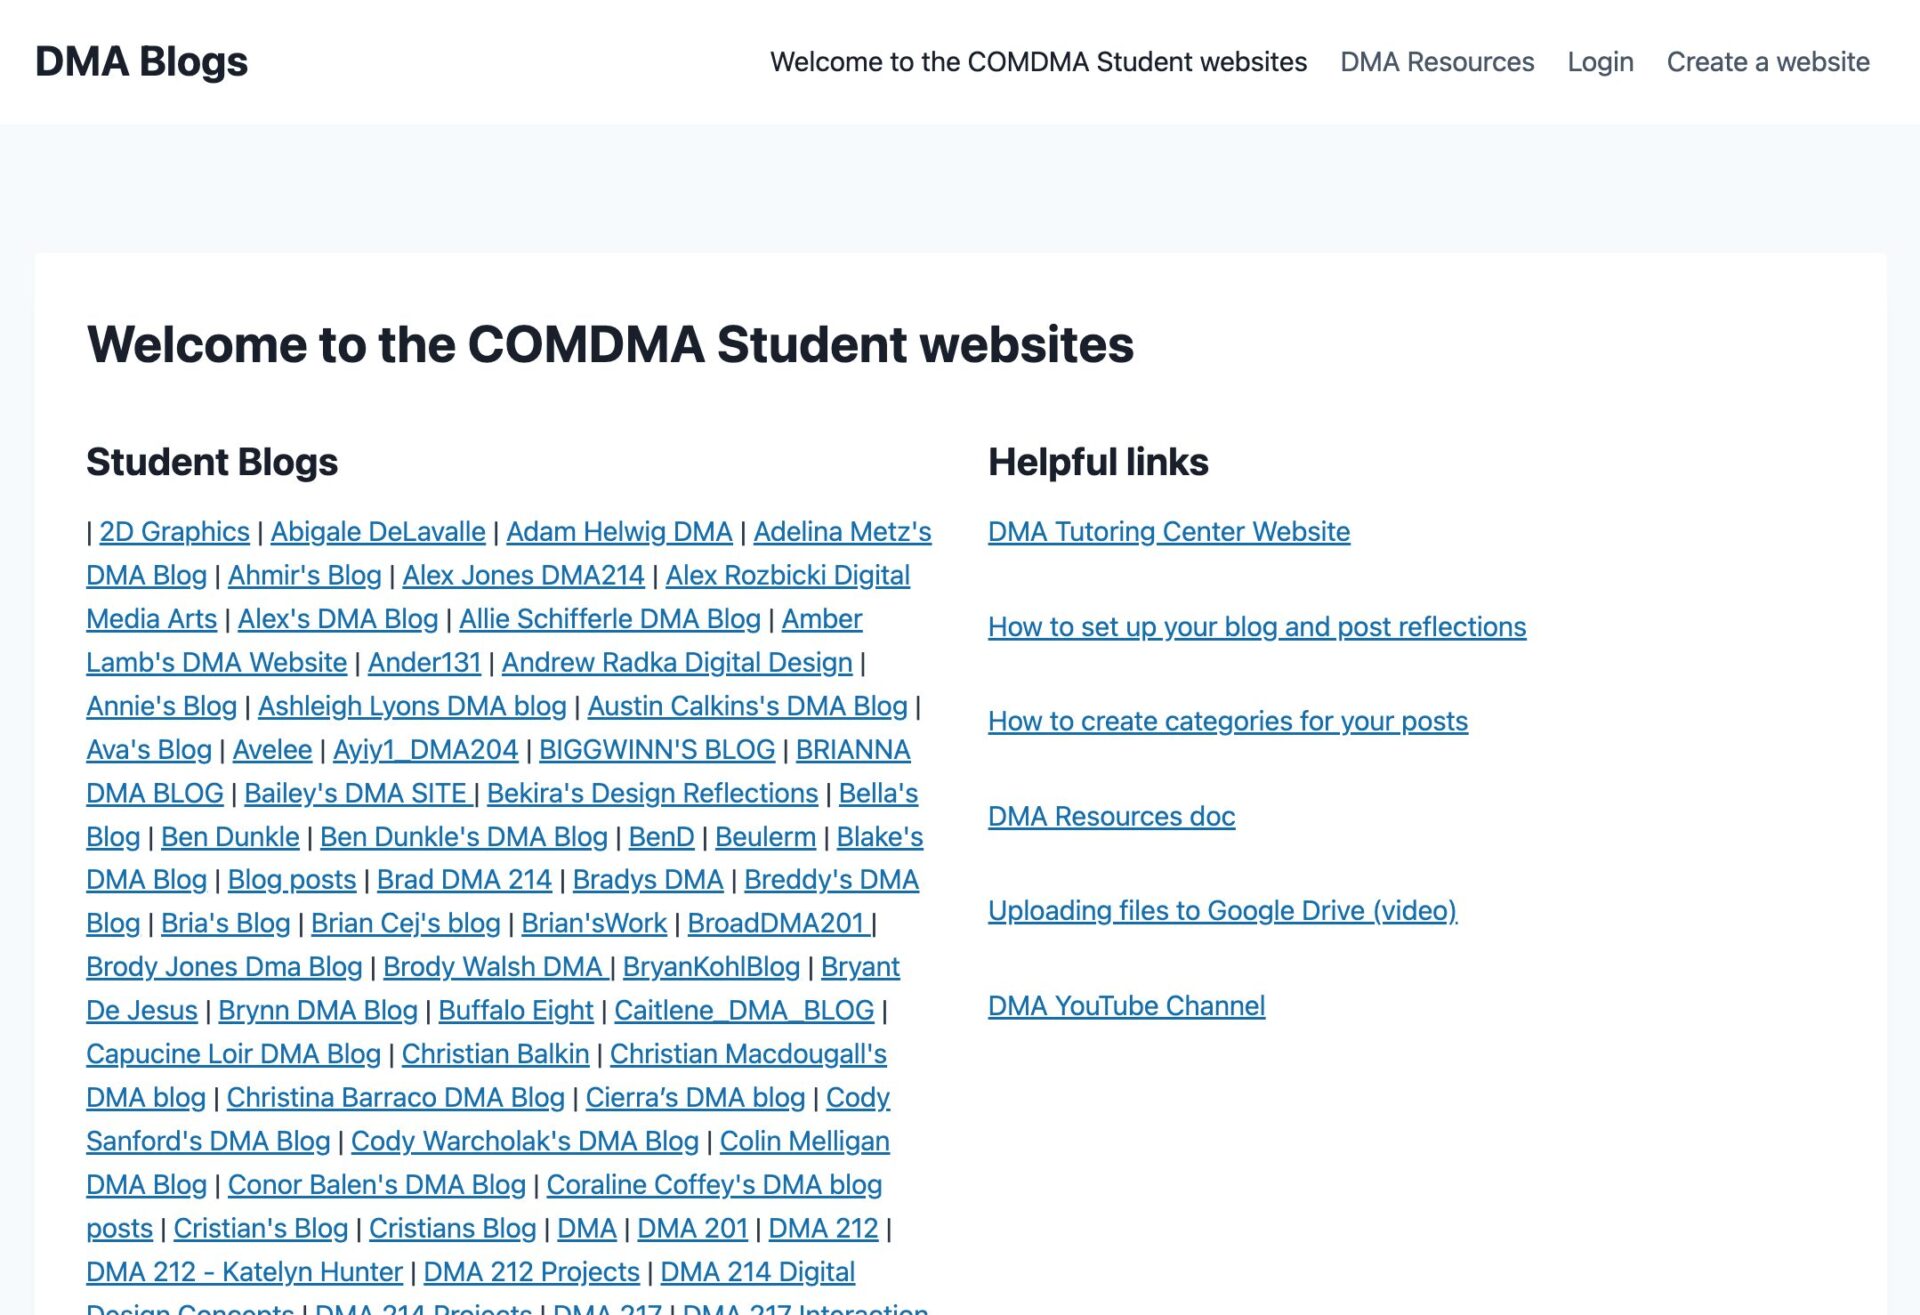Open BIGGWINN'S BLOG link
The image size is (1920, 1315).
click(656, 749)
